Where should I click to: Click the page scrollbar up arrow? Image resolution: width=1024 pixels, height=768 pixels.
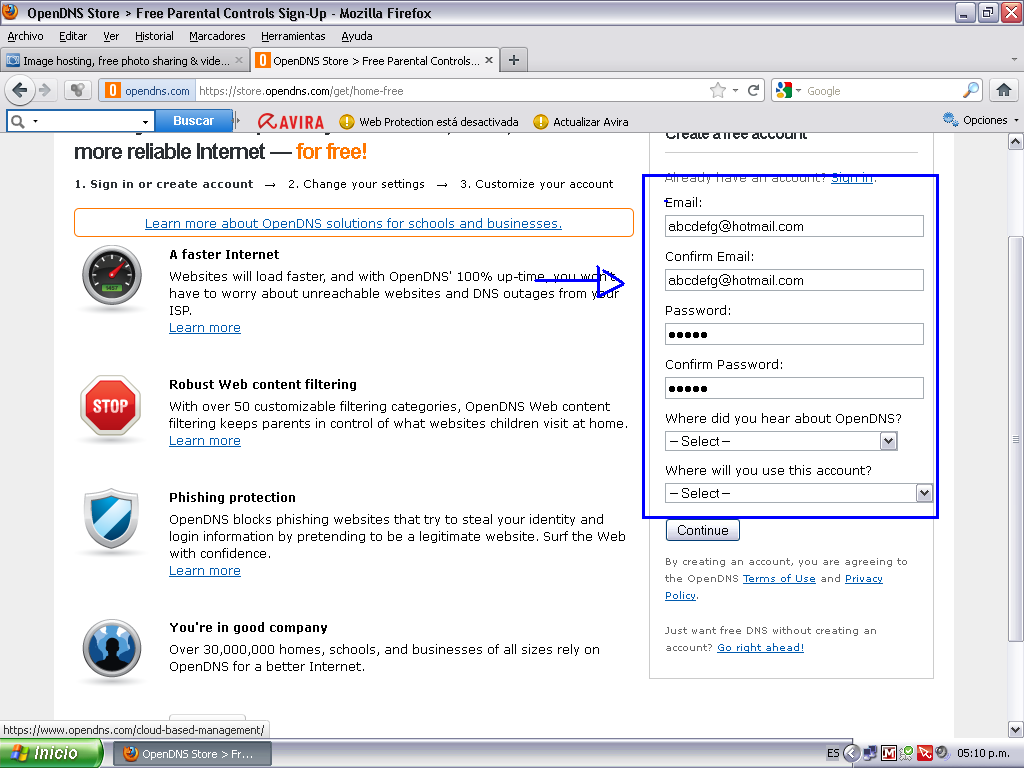1016,142
